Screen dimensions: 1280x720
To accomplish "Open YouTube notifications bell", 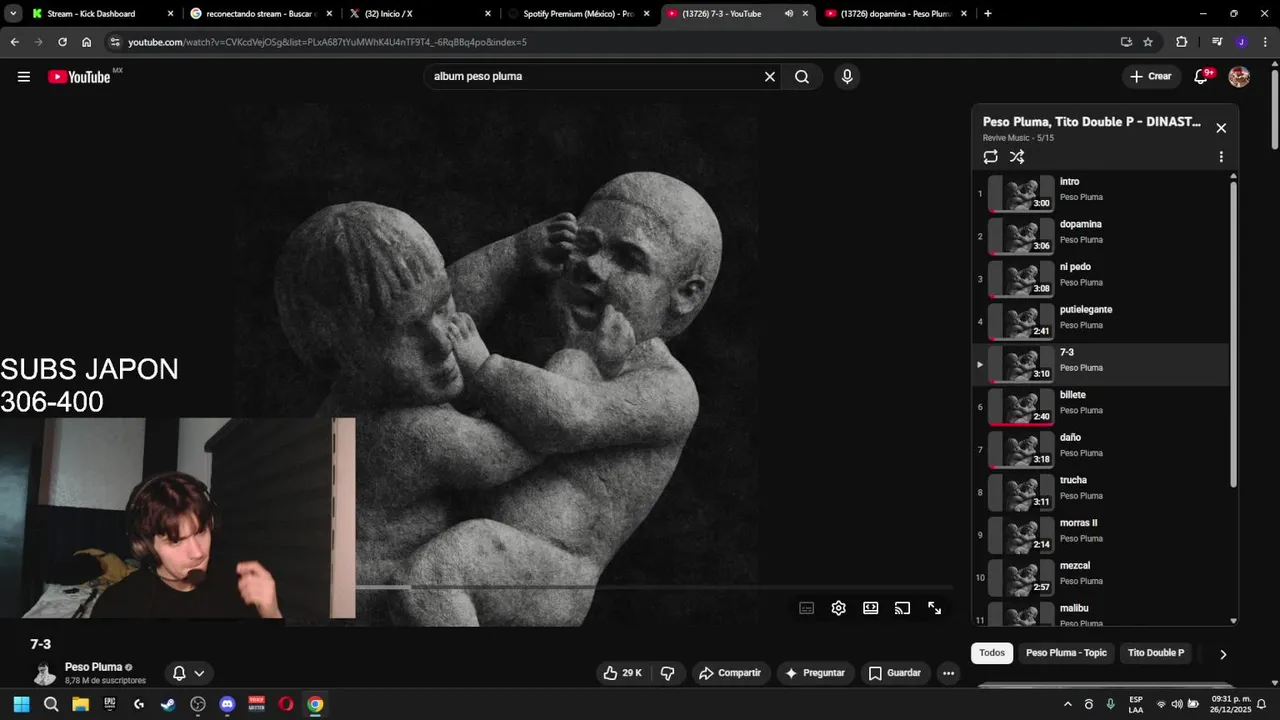I will point(1202,77).
